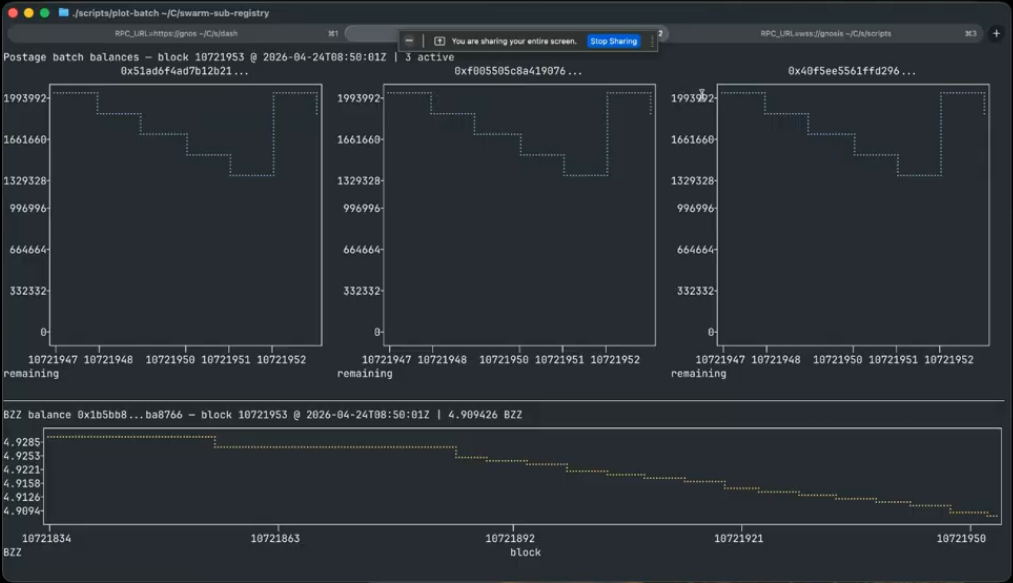Grab the sharing bar drag handle dots
Viewport: 1013px width, 583px height.
(652, 41)
